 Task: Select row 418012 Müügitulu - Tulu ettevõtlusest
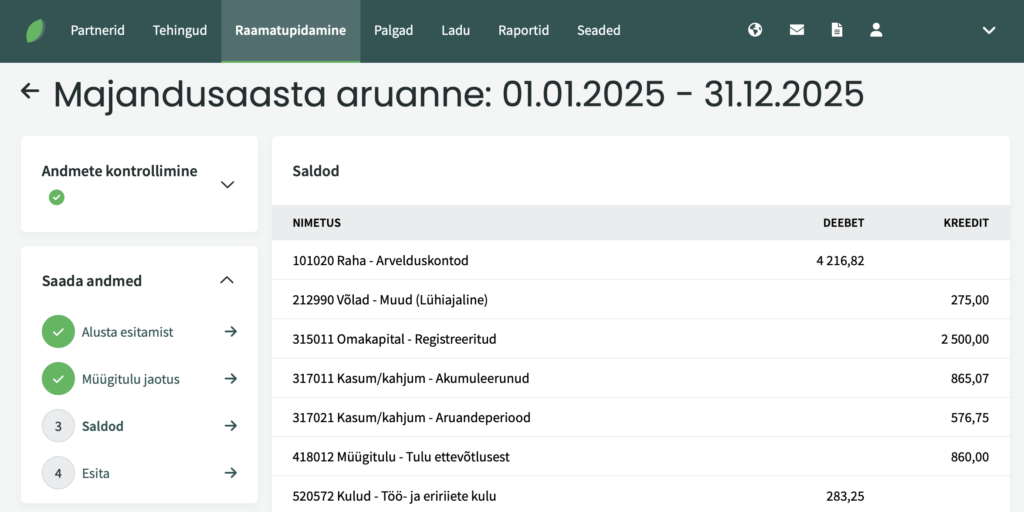click(641, 456)
